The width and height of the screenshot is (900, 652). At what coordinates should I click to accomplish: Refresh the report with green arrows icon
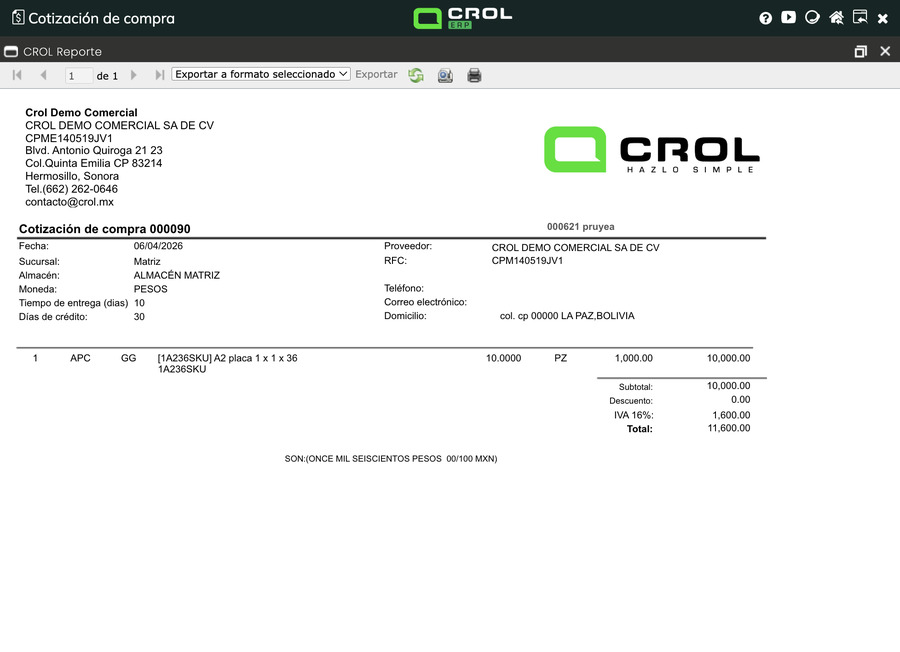(416, 75)
